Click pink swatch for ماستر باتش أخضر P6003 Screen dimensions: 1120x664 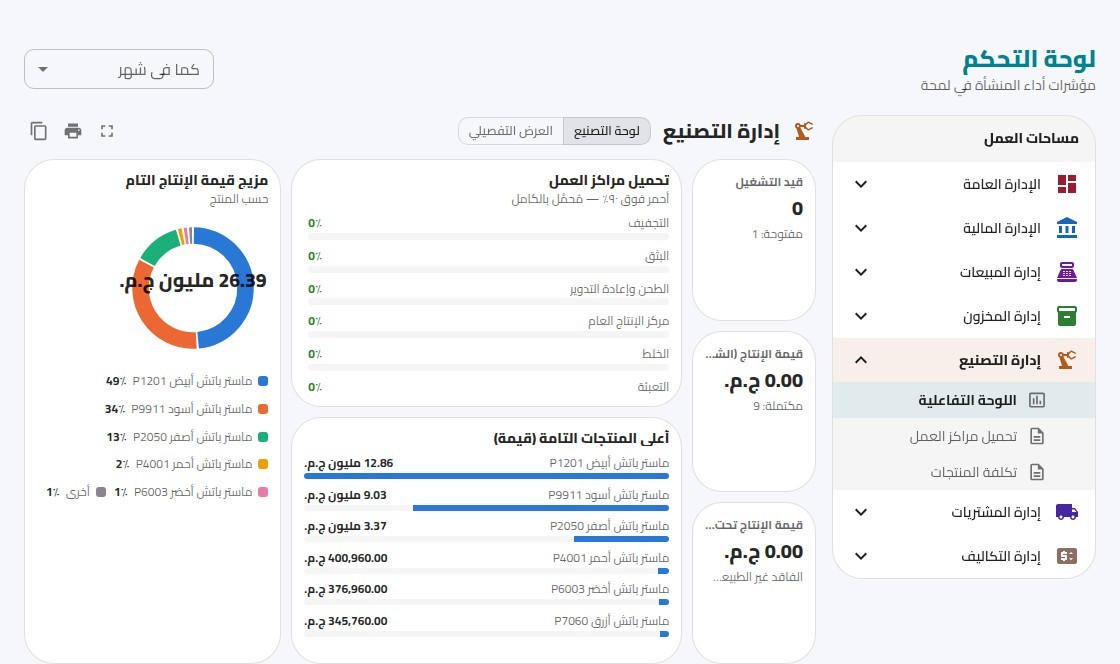pos(263,492)
